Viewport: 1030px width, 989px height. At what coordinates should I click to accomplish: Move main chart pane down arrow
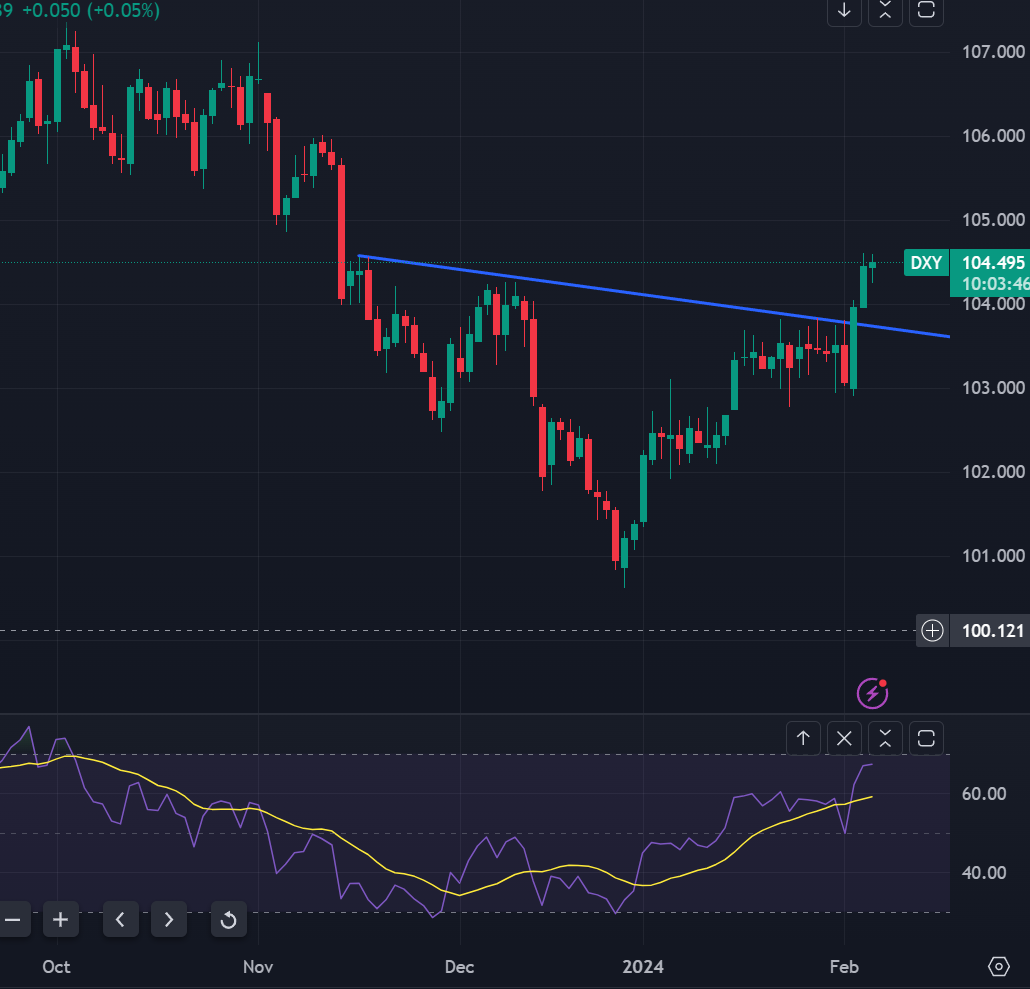click(844, 11)
